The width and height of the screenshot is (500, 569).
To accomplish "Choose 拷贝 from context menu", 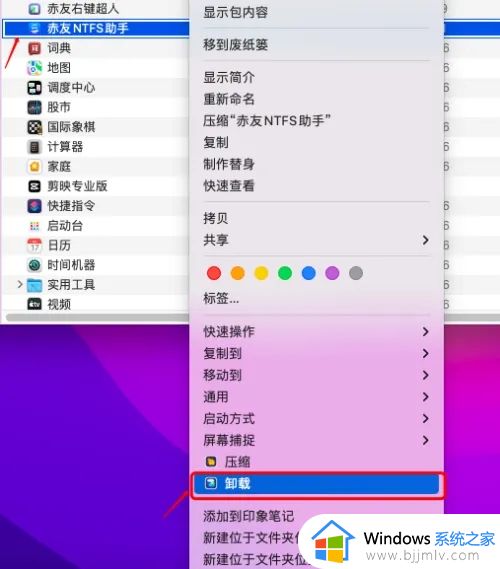I will pos(216,218).
